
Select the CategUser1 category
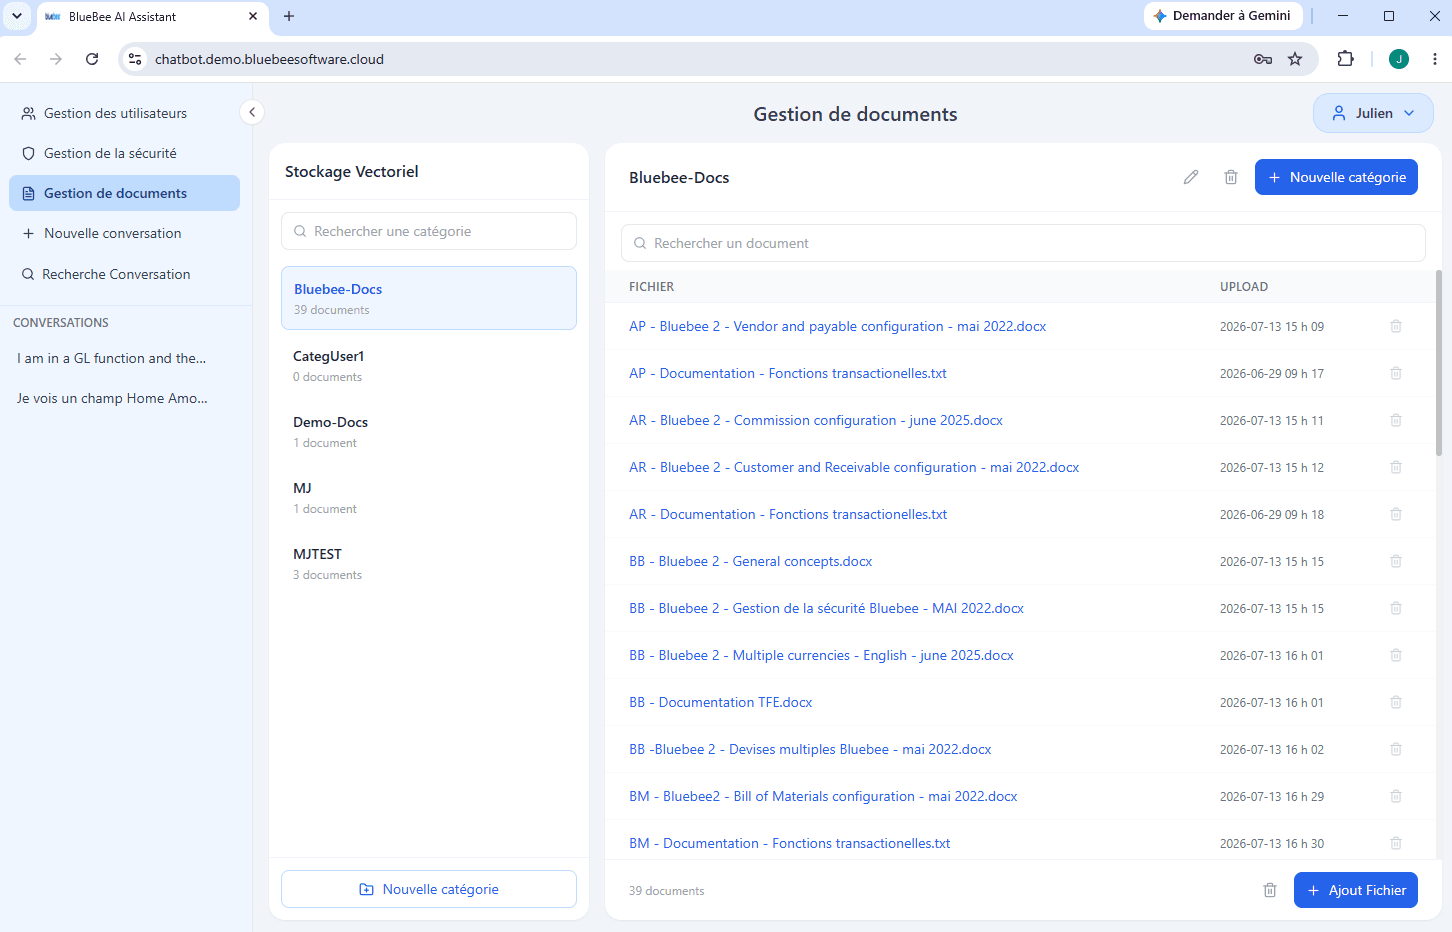(x=429, y=365)
